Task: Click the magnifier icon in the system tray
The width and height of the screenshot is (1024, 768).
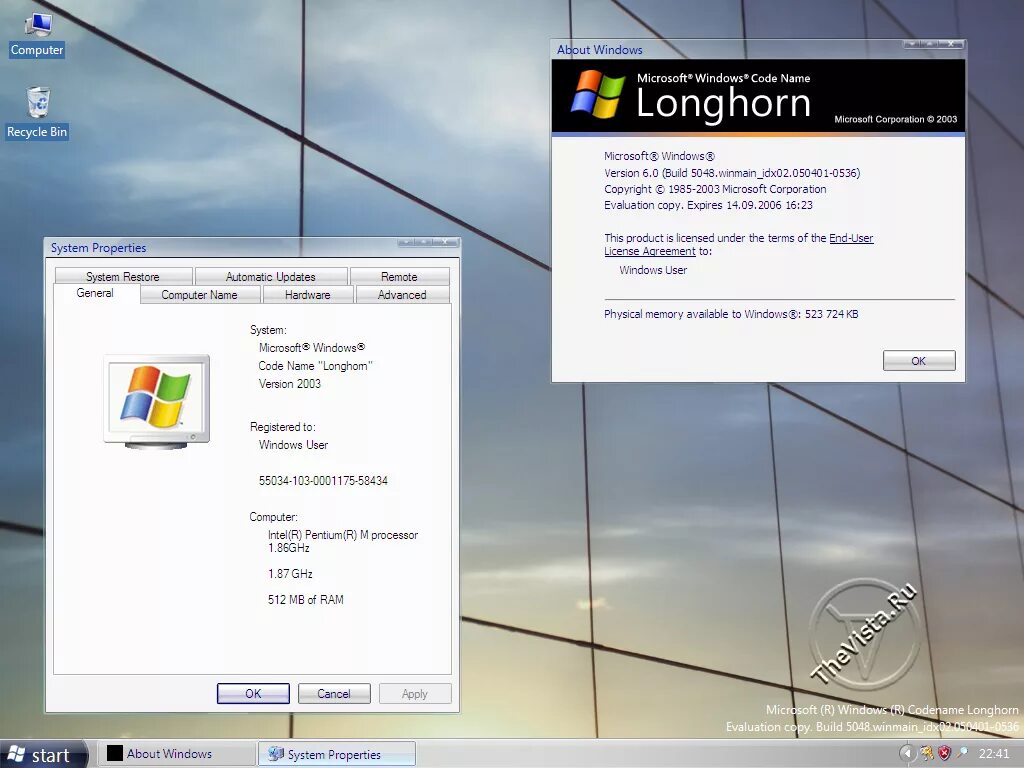Action: click(962, 753)
